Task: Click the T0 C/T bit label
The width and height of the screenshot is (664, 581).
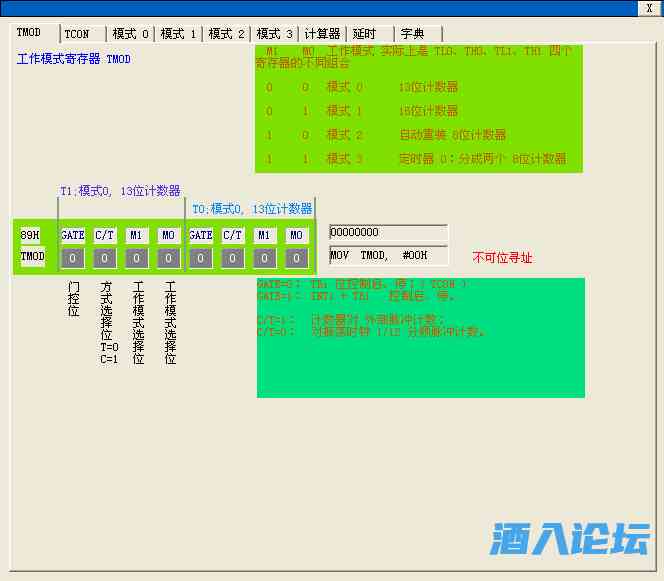Action: point(232,235)
